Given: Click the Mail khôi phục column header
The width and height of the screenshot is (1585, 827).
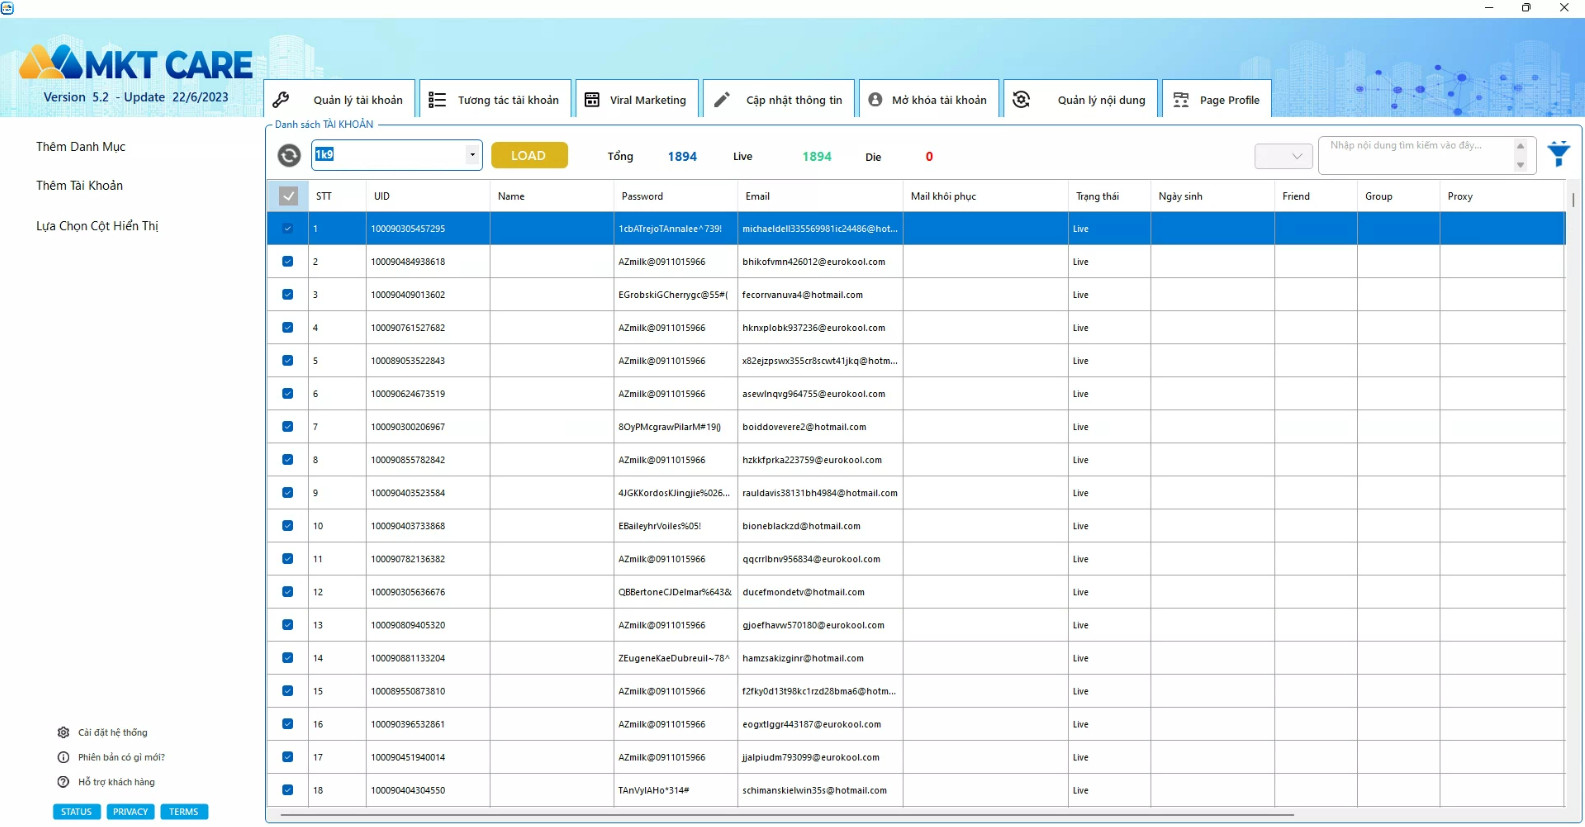Looking at the screenshot, I should [x=986, y=196].
